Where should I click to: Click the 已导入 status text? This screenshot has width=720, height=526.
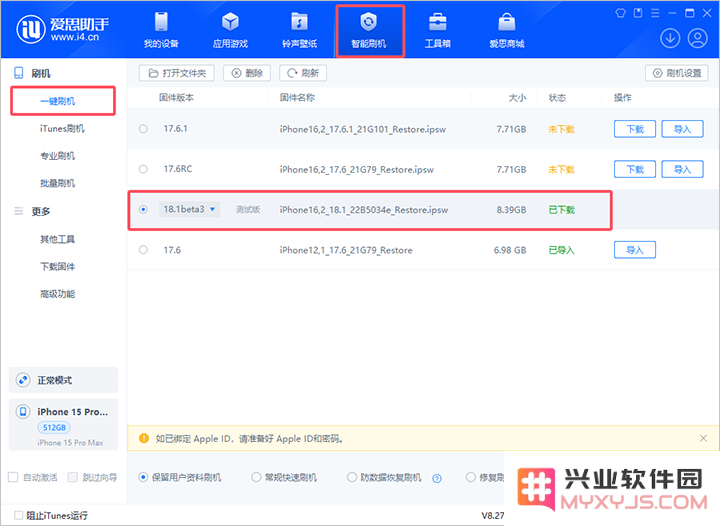coord(562,250)
